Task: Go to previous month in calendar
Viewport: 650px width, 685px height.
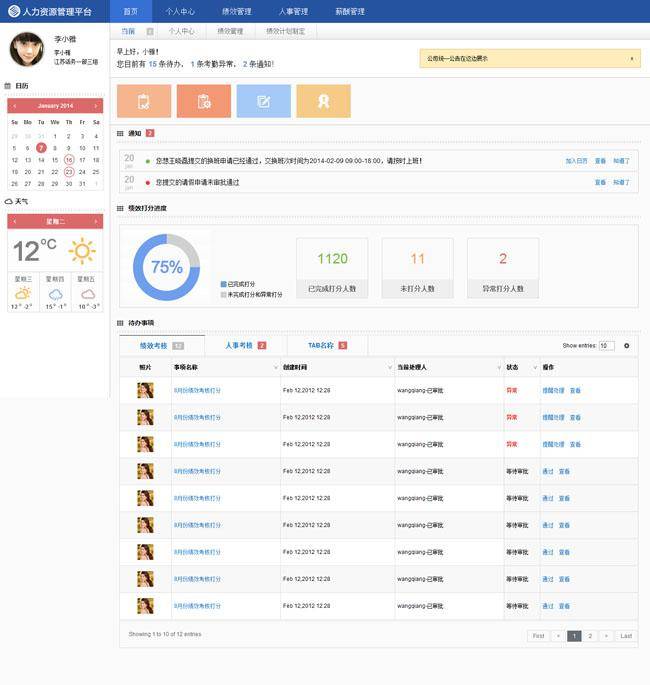Action: 14,105
